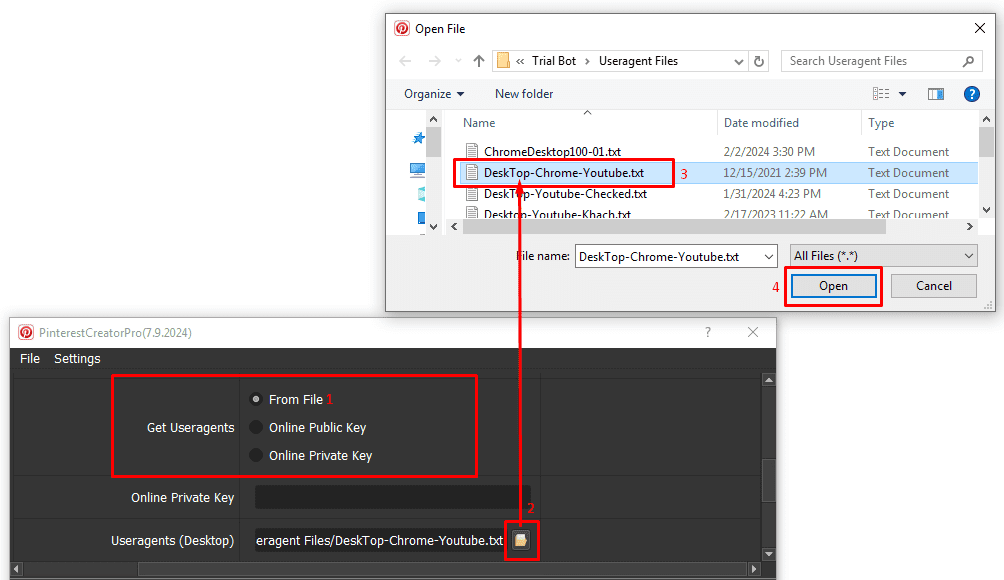Open the help question mark icon

pos(971,94)
